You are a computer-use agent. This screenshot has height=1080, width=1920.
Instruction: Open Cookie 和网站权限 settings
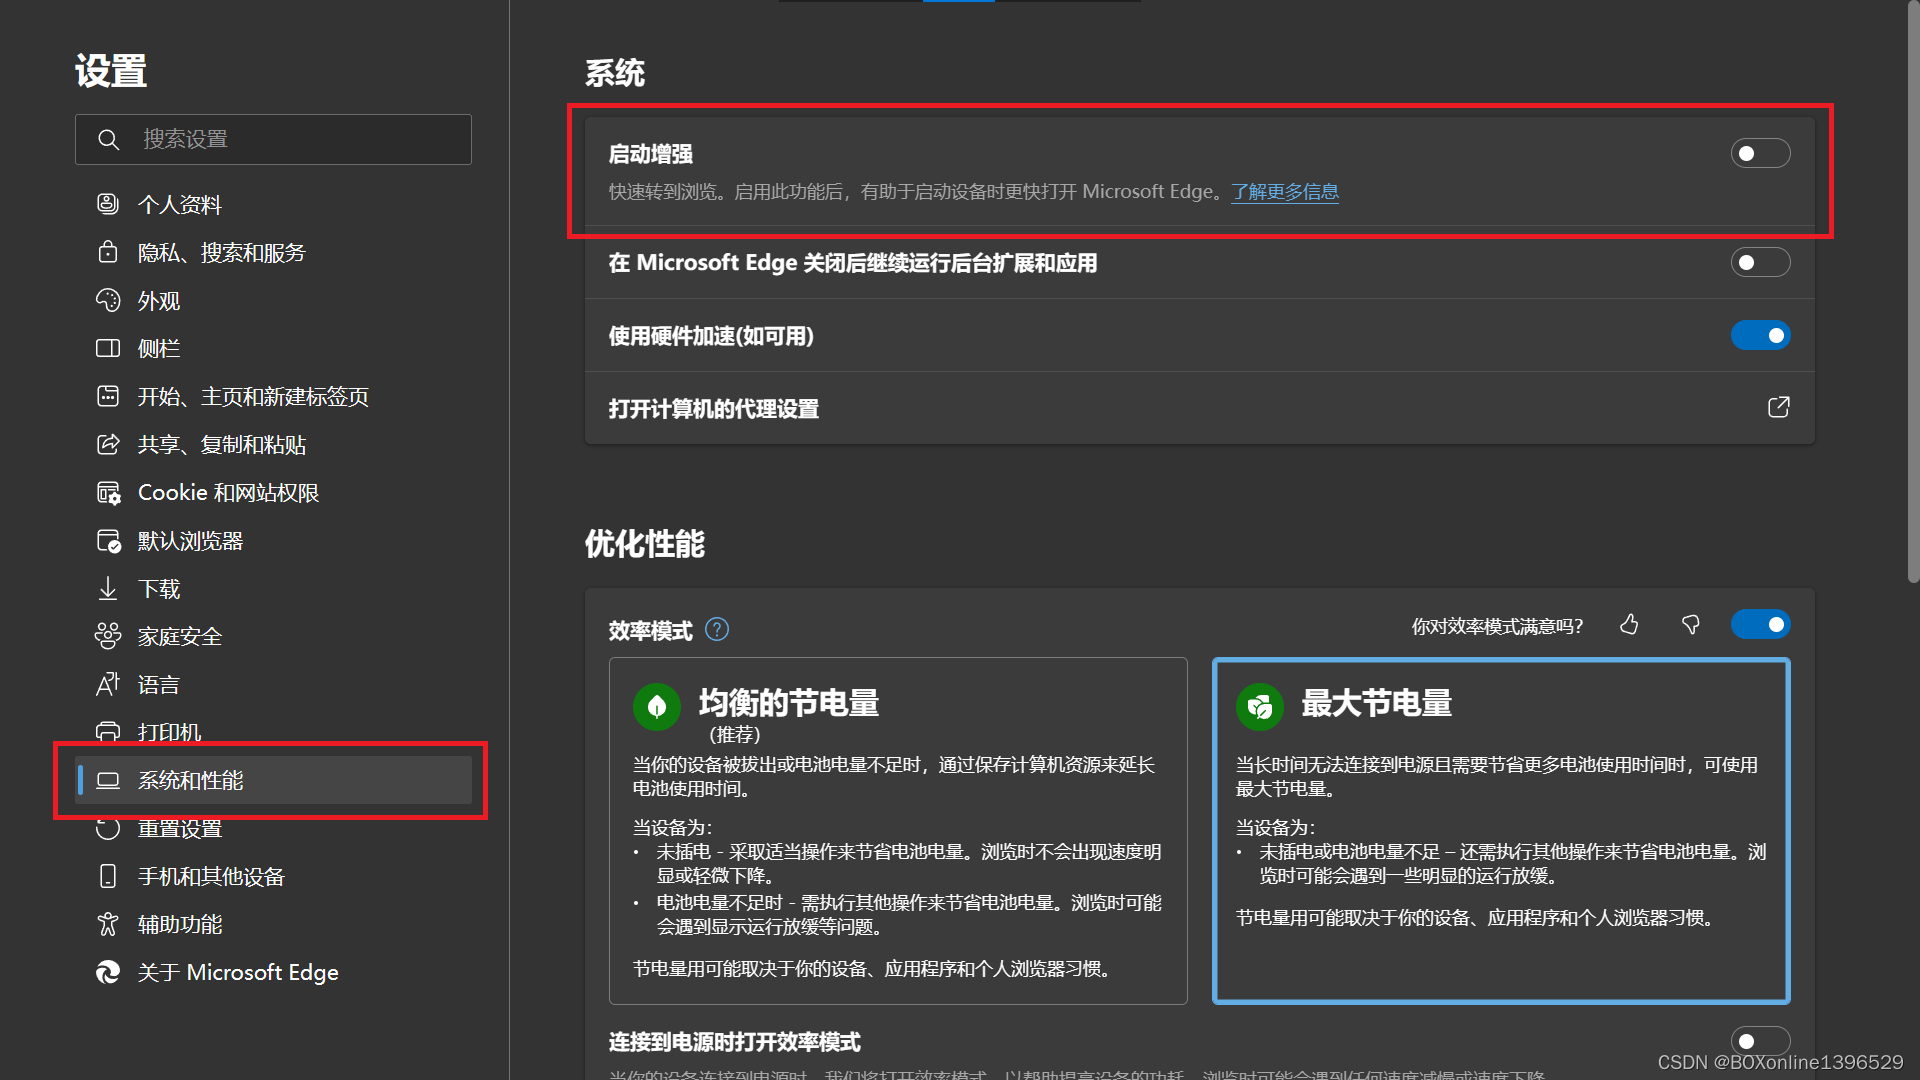coord(273,492)
